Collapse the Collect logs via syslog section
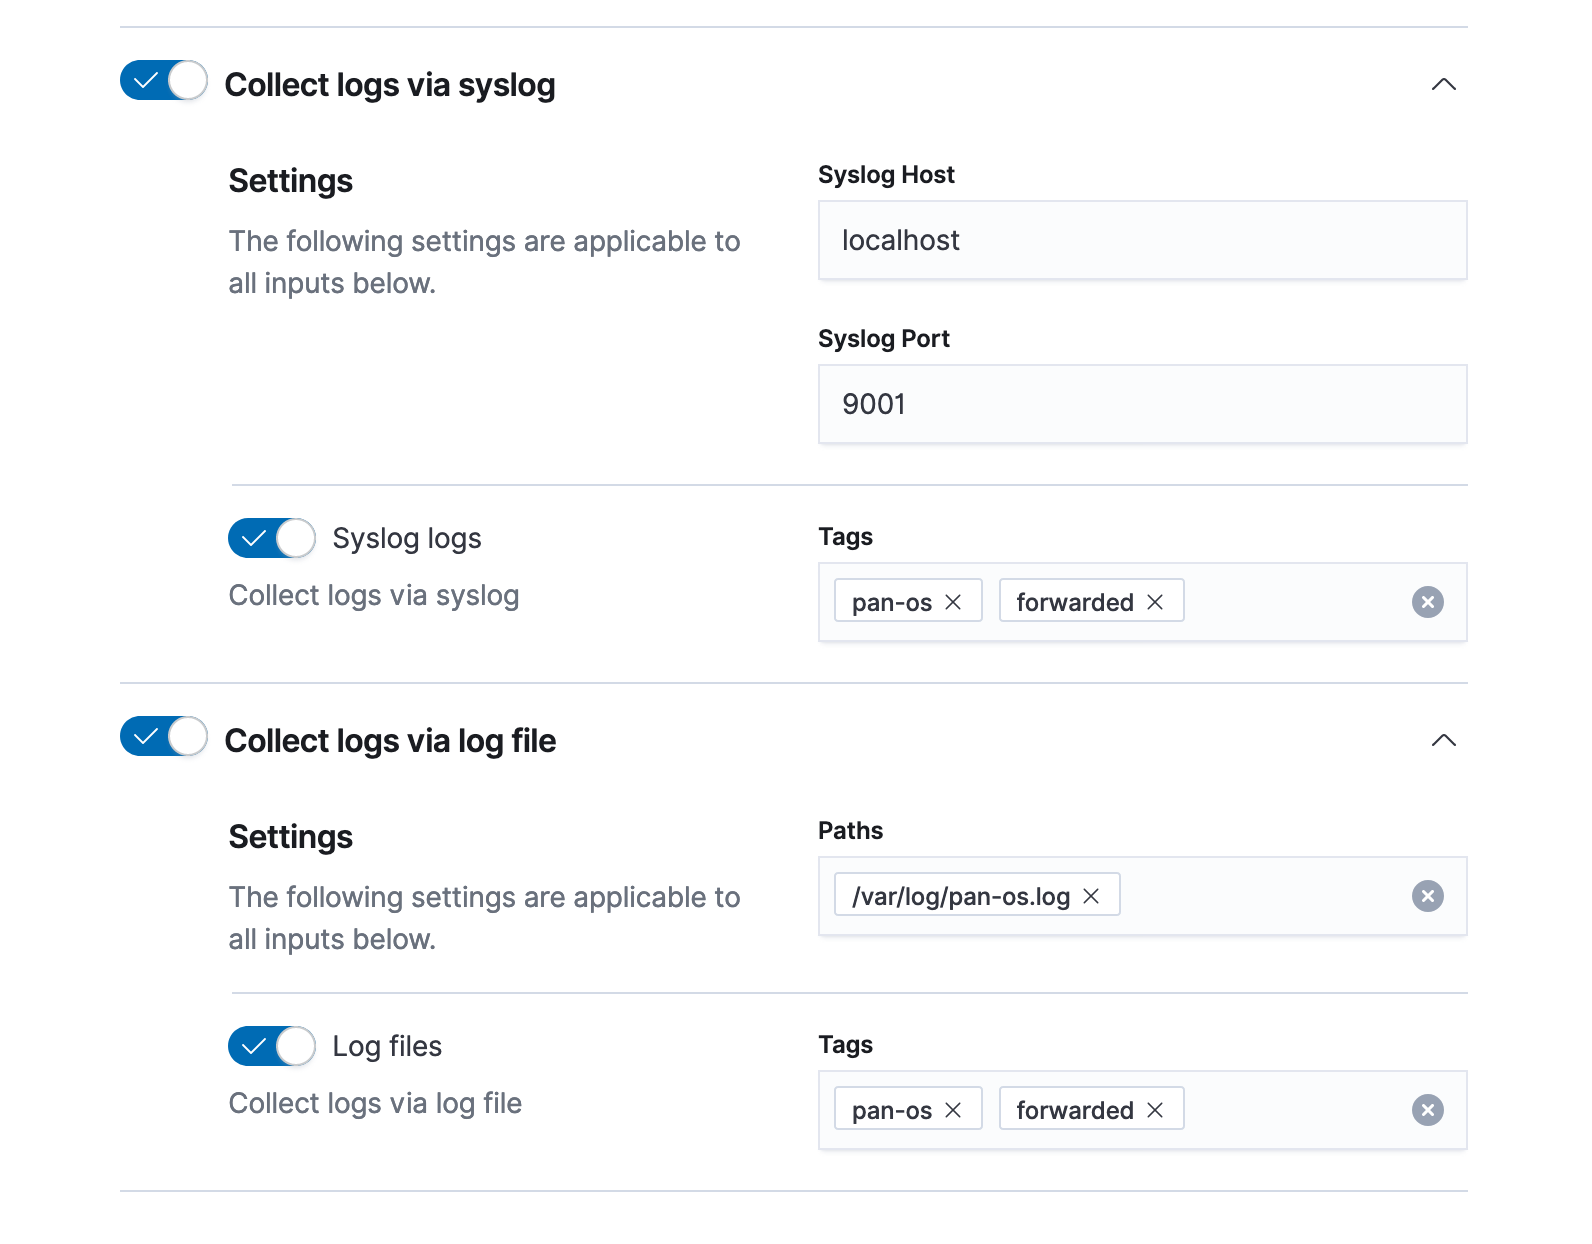This screenshot has height=1244, width=1592. tap(1443, 84)
